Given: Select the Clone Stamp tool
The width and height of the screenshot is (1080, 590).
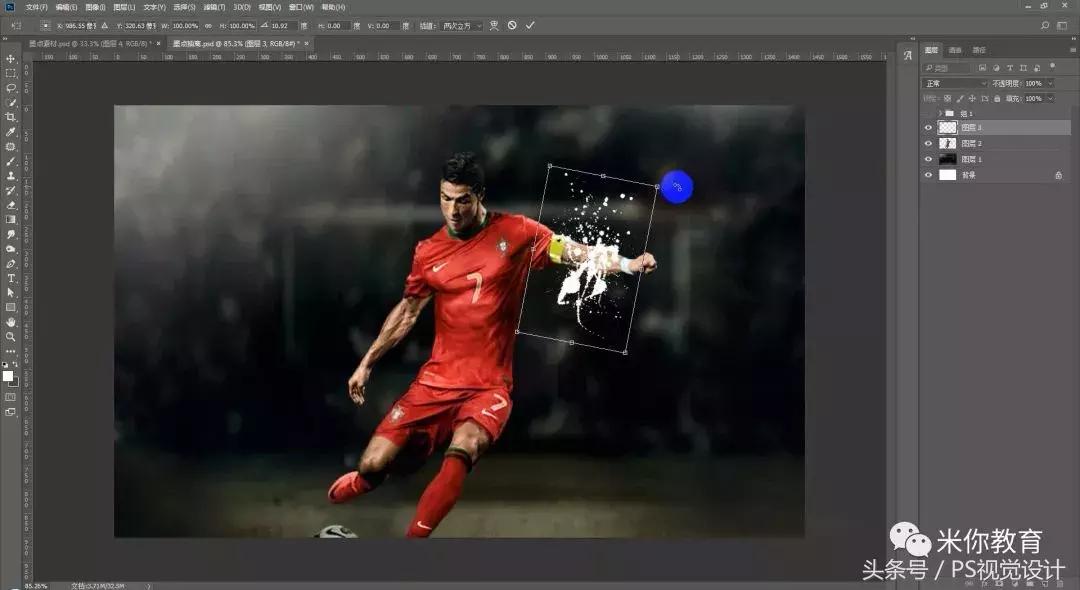Looking at the screenshot, I should click(10, 176).
